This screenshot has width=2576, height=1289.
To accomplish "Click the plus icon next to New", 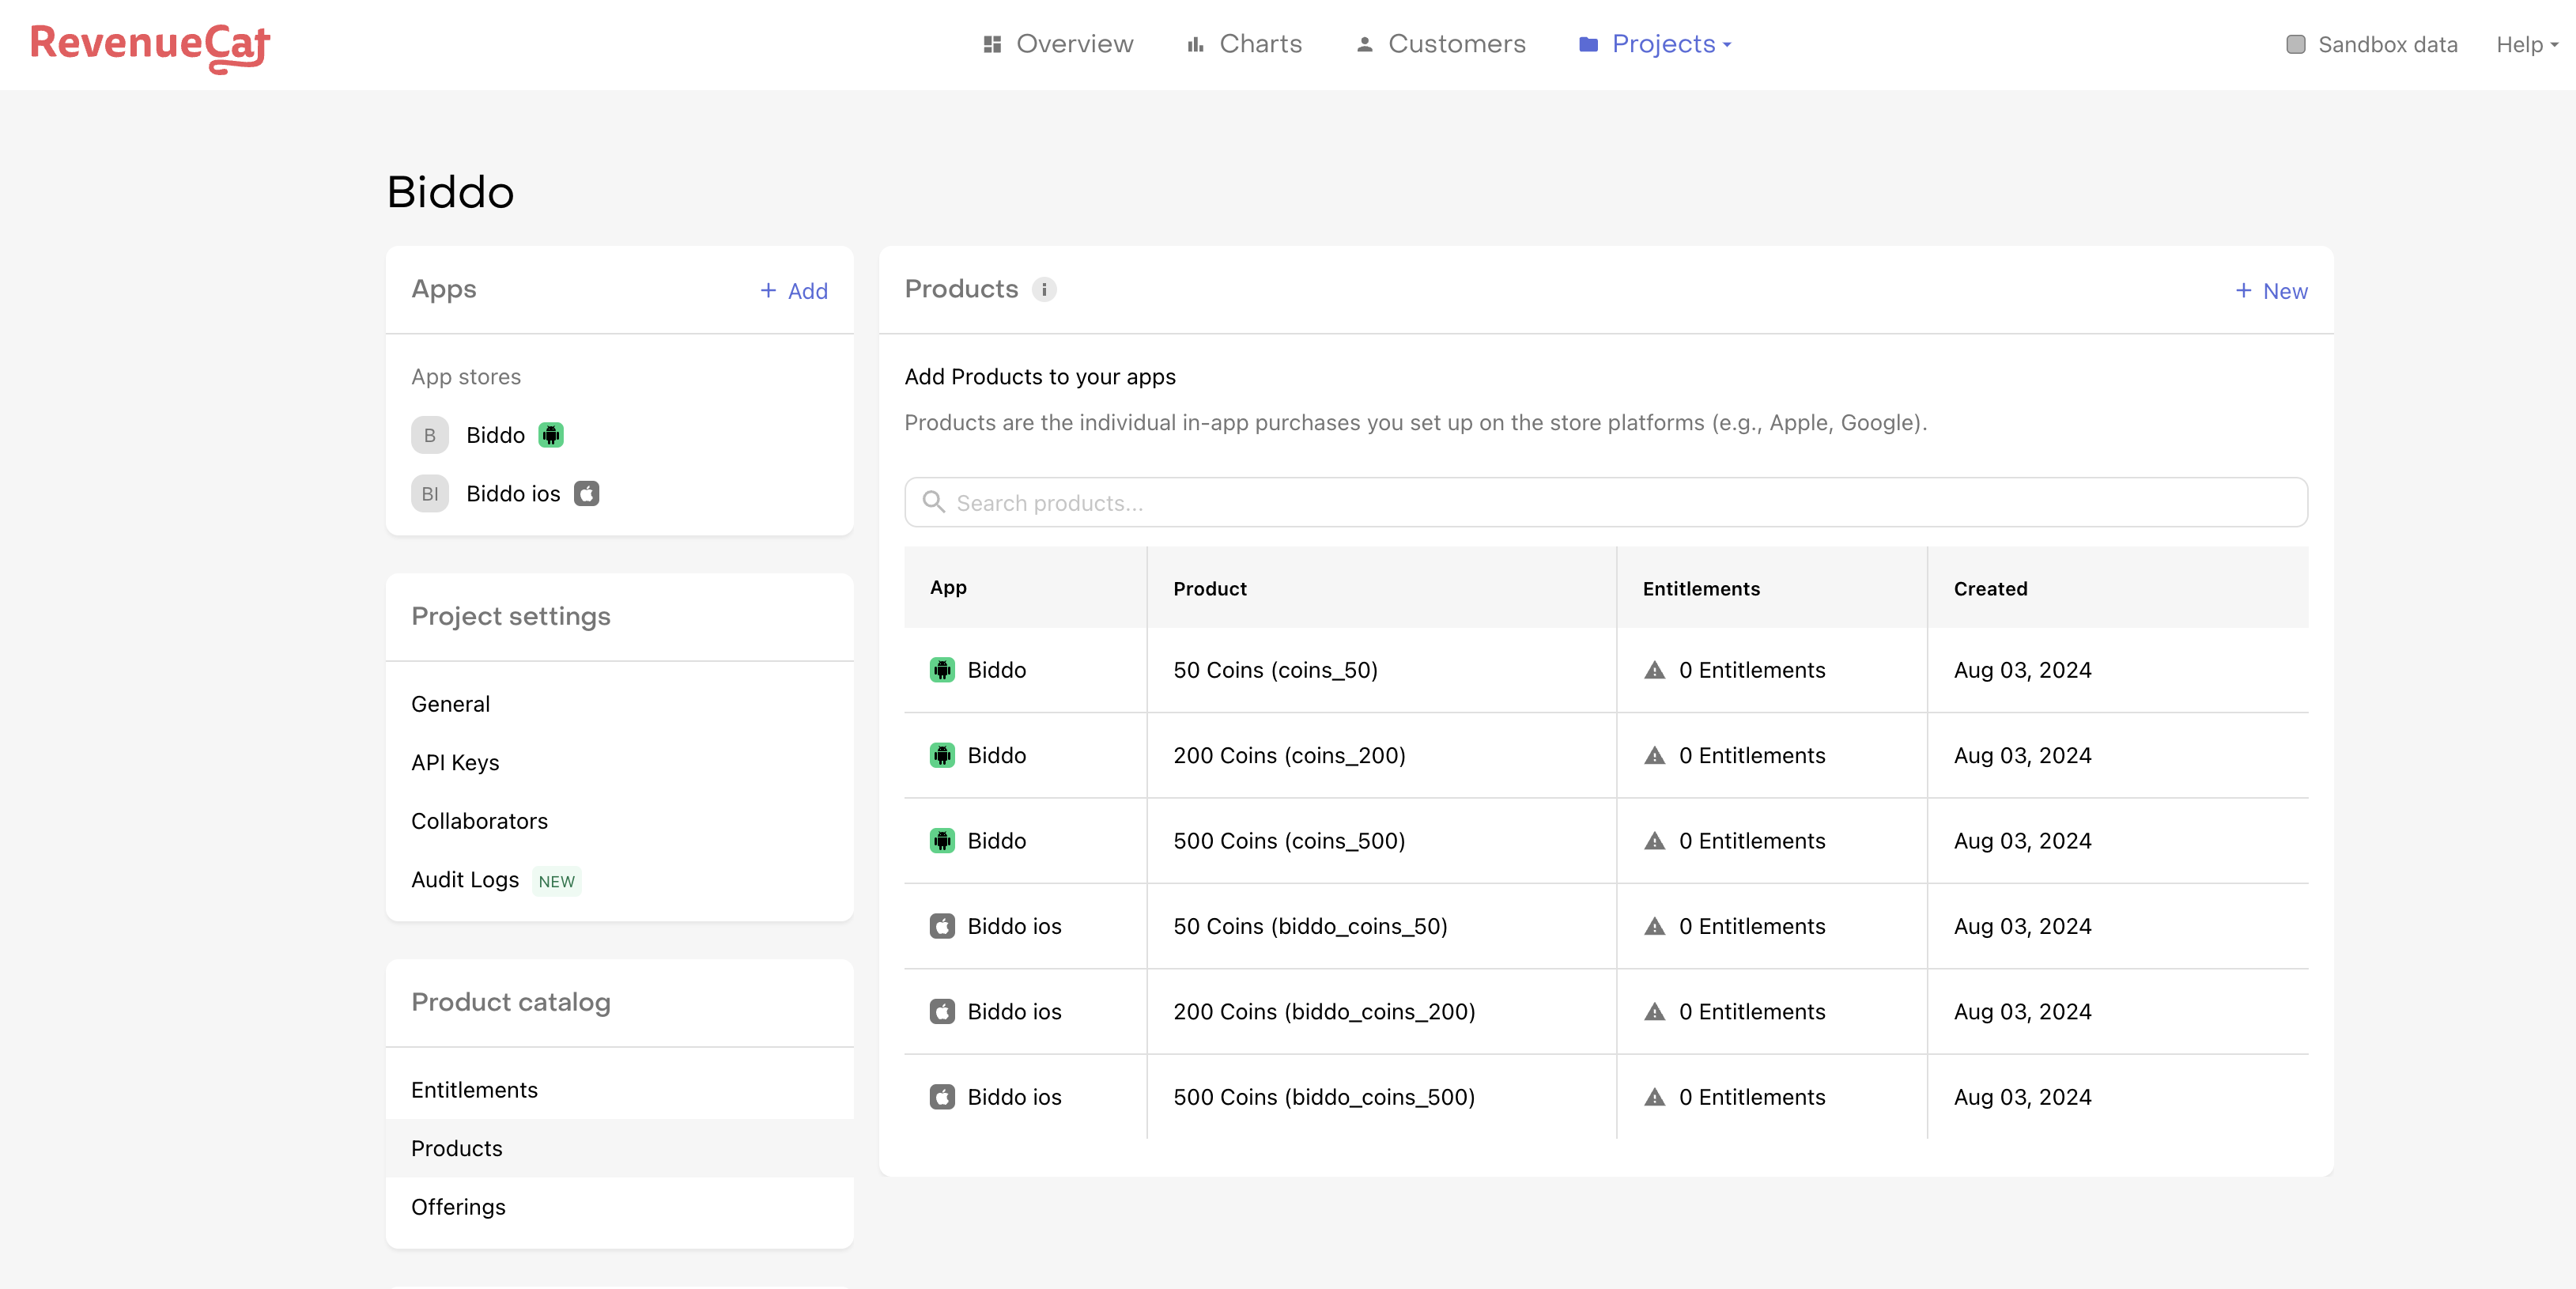I will [x=2243, y=290].
